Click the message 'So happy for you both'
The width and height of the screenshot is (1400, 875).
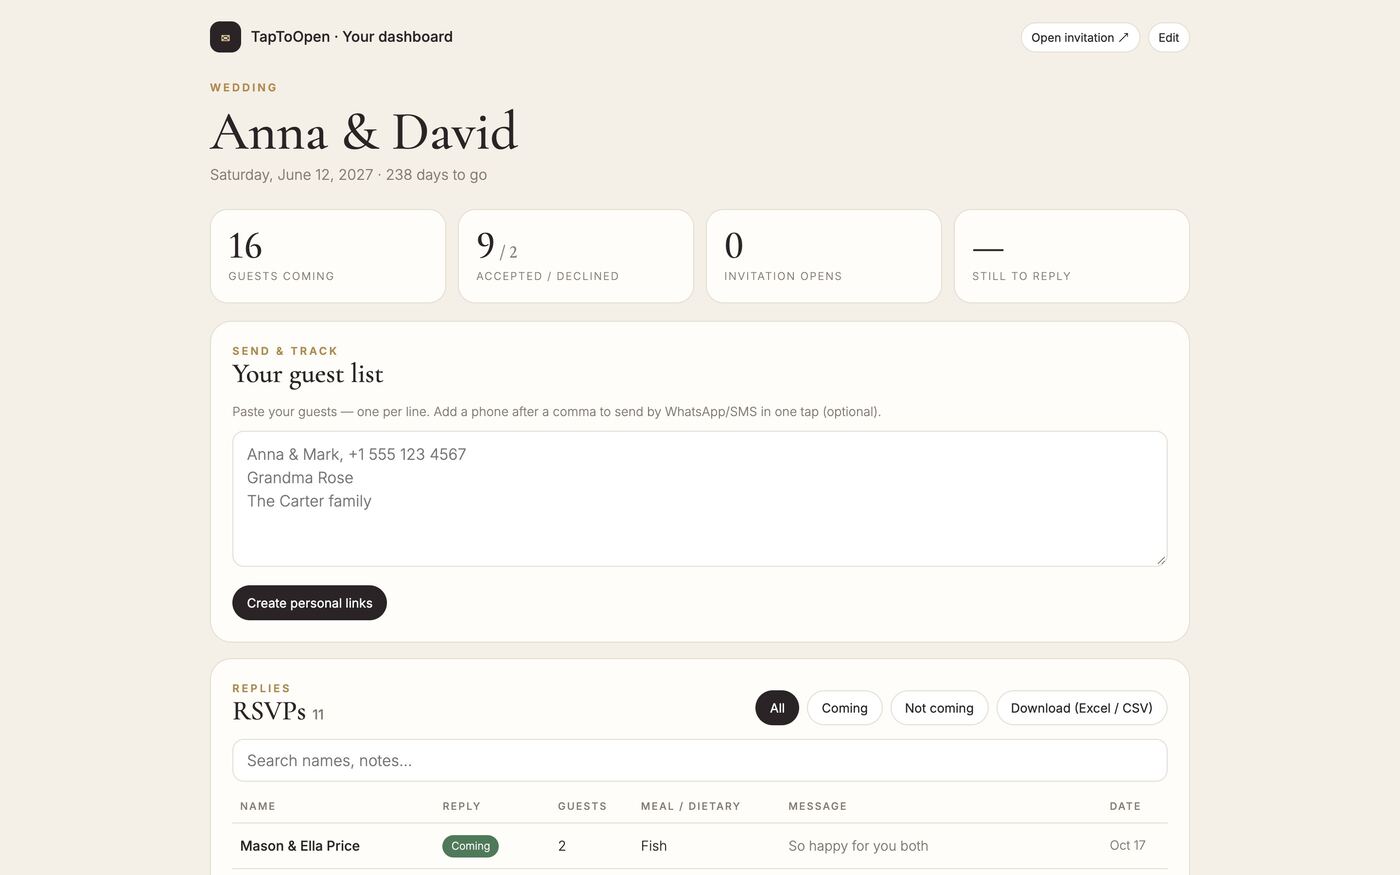[858, 846]
